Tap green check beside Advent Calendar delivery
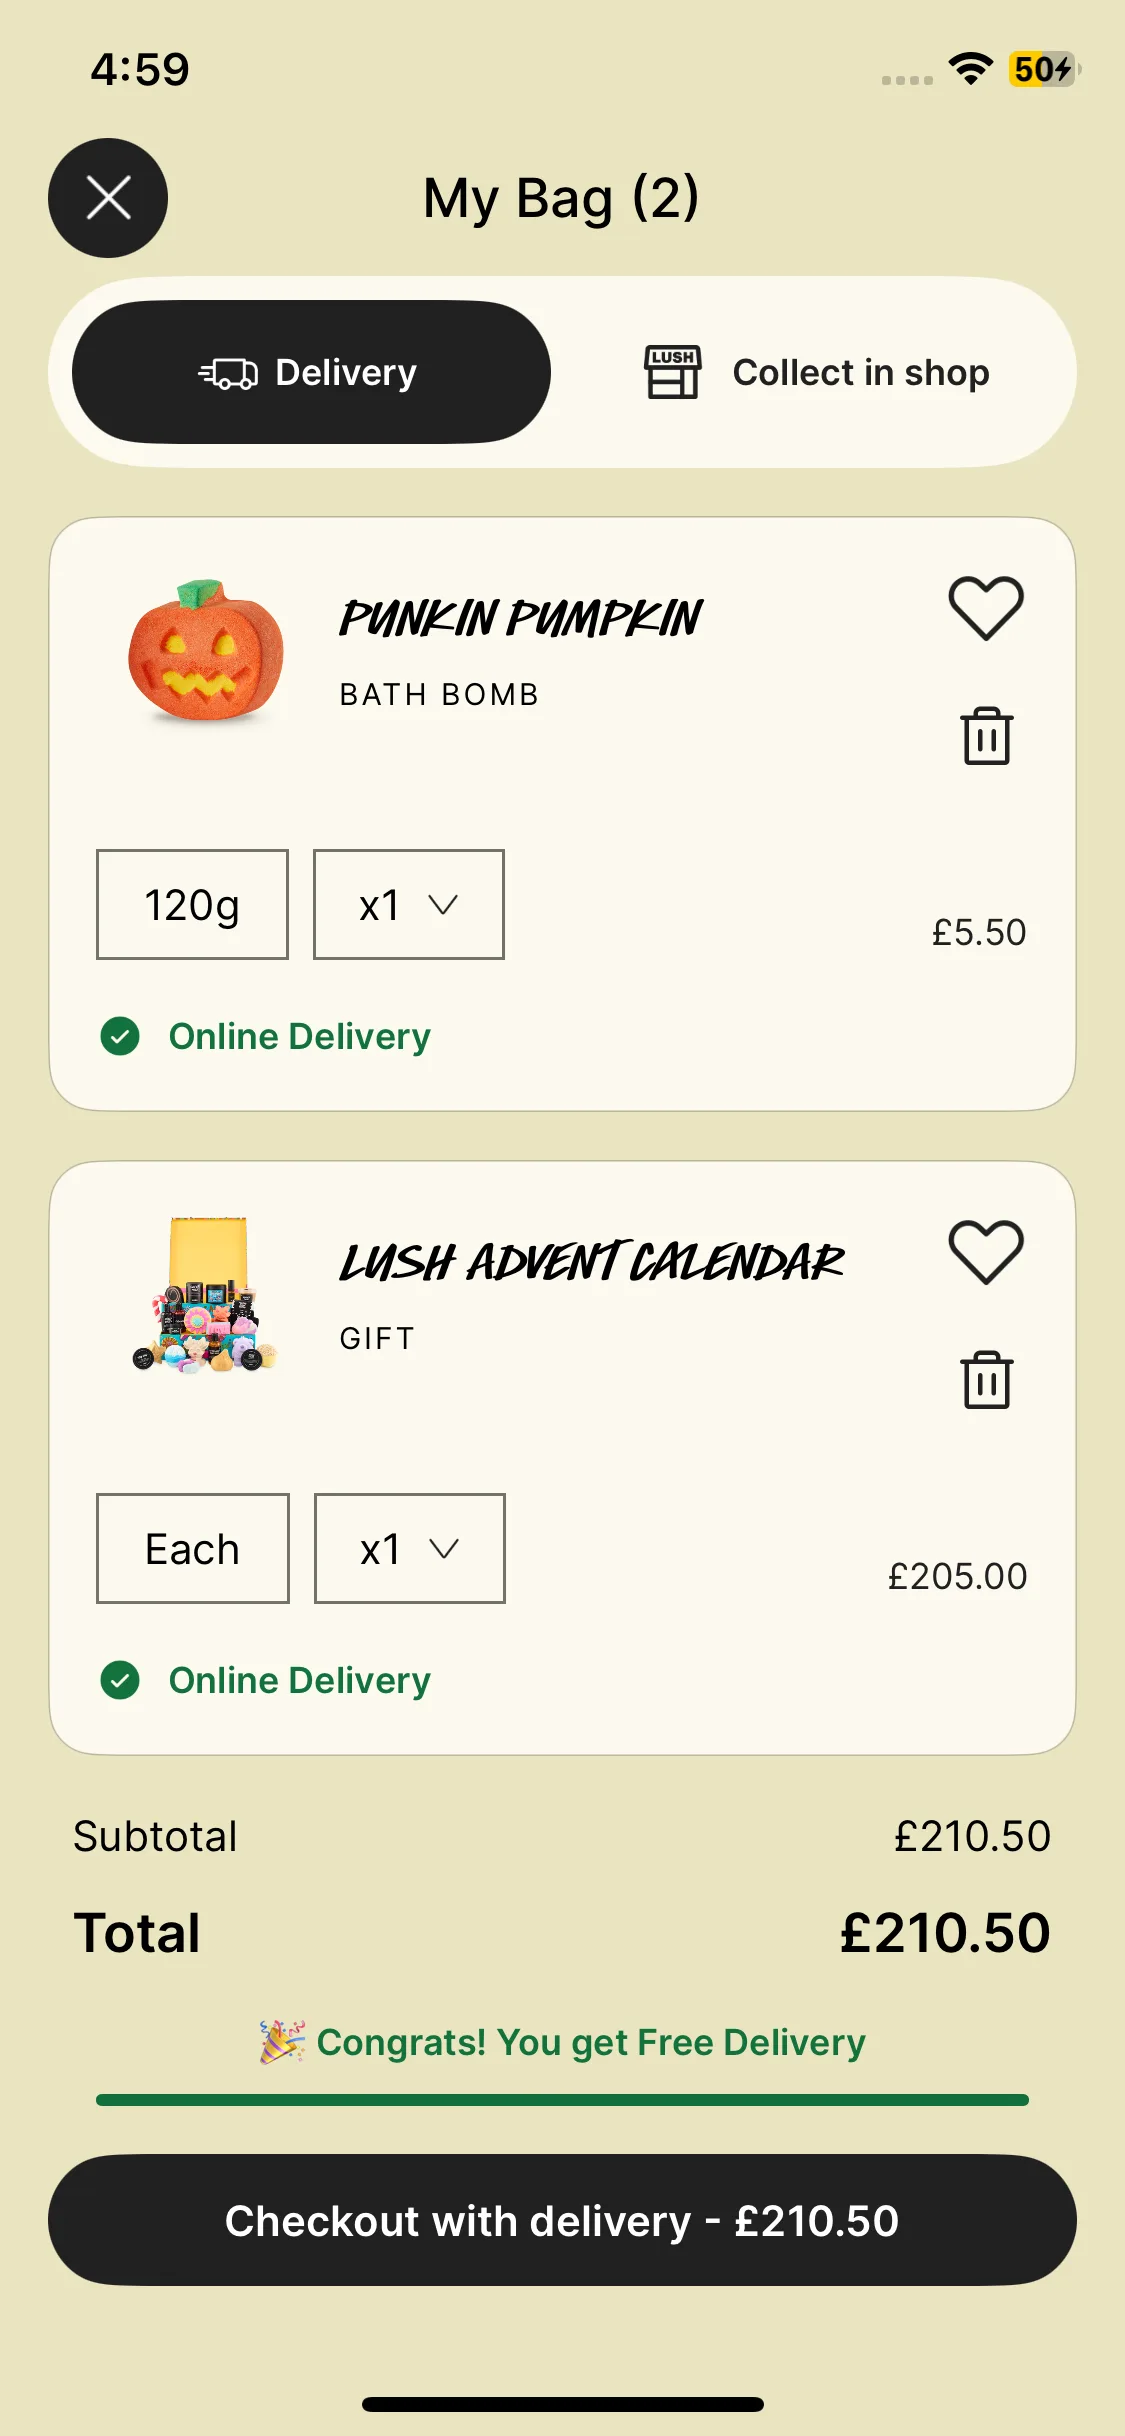Screen dimensions: 1125x2436 (120, 1680)
